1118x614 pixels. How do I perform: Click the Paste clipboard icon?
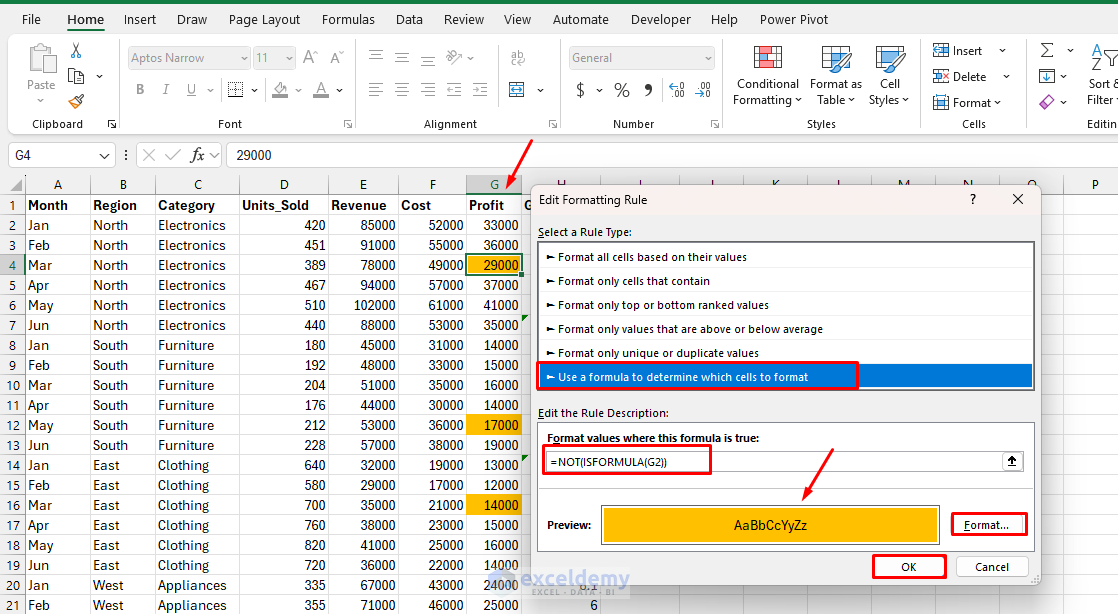[41, 58]
